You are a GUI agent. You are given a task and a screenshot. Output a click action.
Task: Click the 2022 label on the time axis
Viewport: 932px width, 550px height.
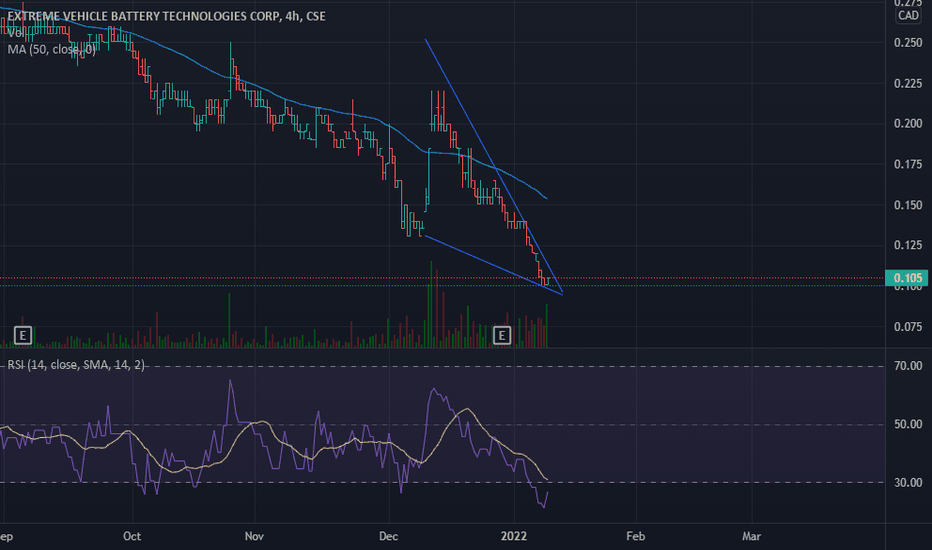click(514, 536)
